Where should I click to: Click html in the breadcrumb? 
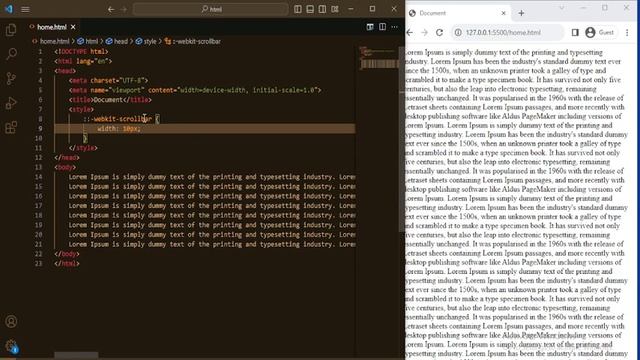coord(92,41)
